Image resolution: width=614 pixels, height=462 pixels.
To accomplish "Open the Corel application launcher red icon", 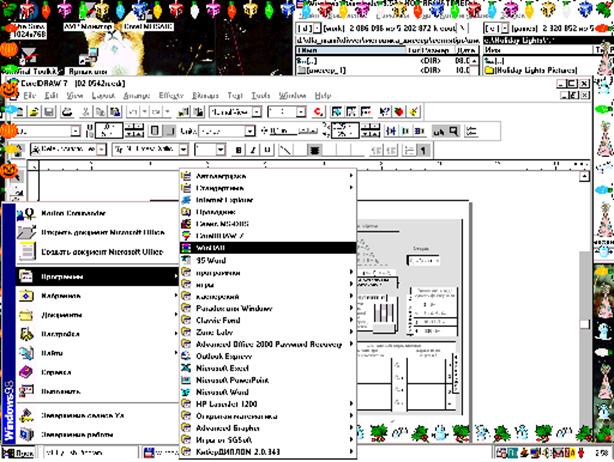I will (318, 112).
